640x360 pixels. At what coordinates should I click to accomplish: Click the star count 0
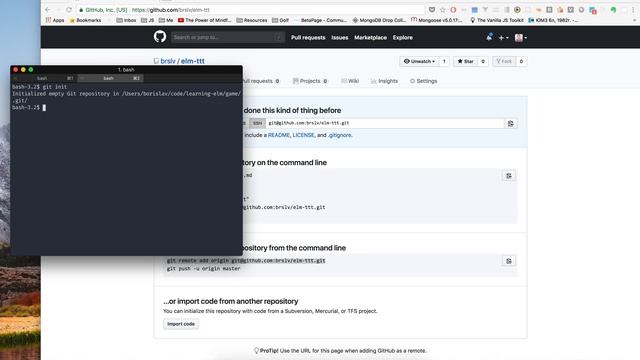tap(482, 61)
